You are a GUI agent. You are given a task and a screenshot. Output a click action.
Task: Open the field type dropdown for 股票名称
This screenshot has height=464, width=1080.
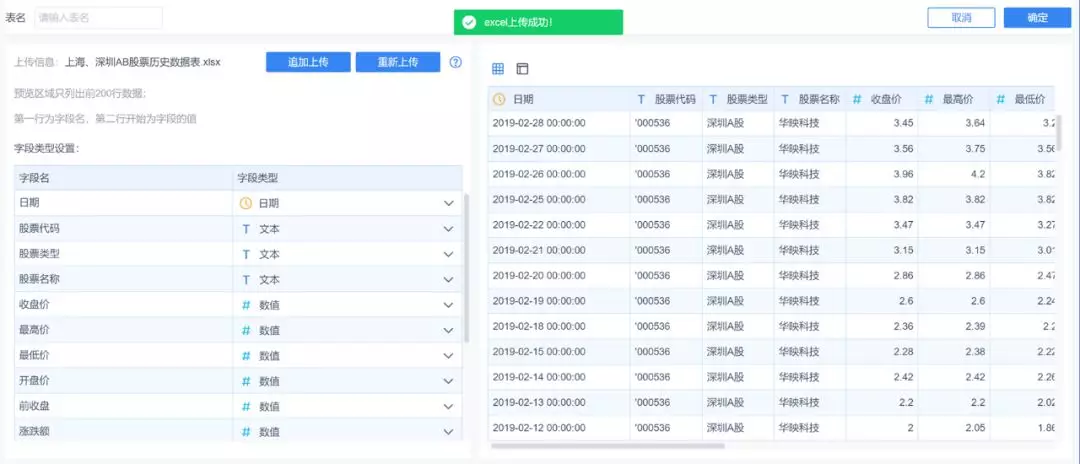[x=448, y=280]
